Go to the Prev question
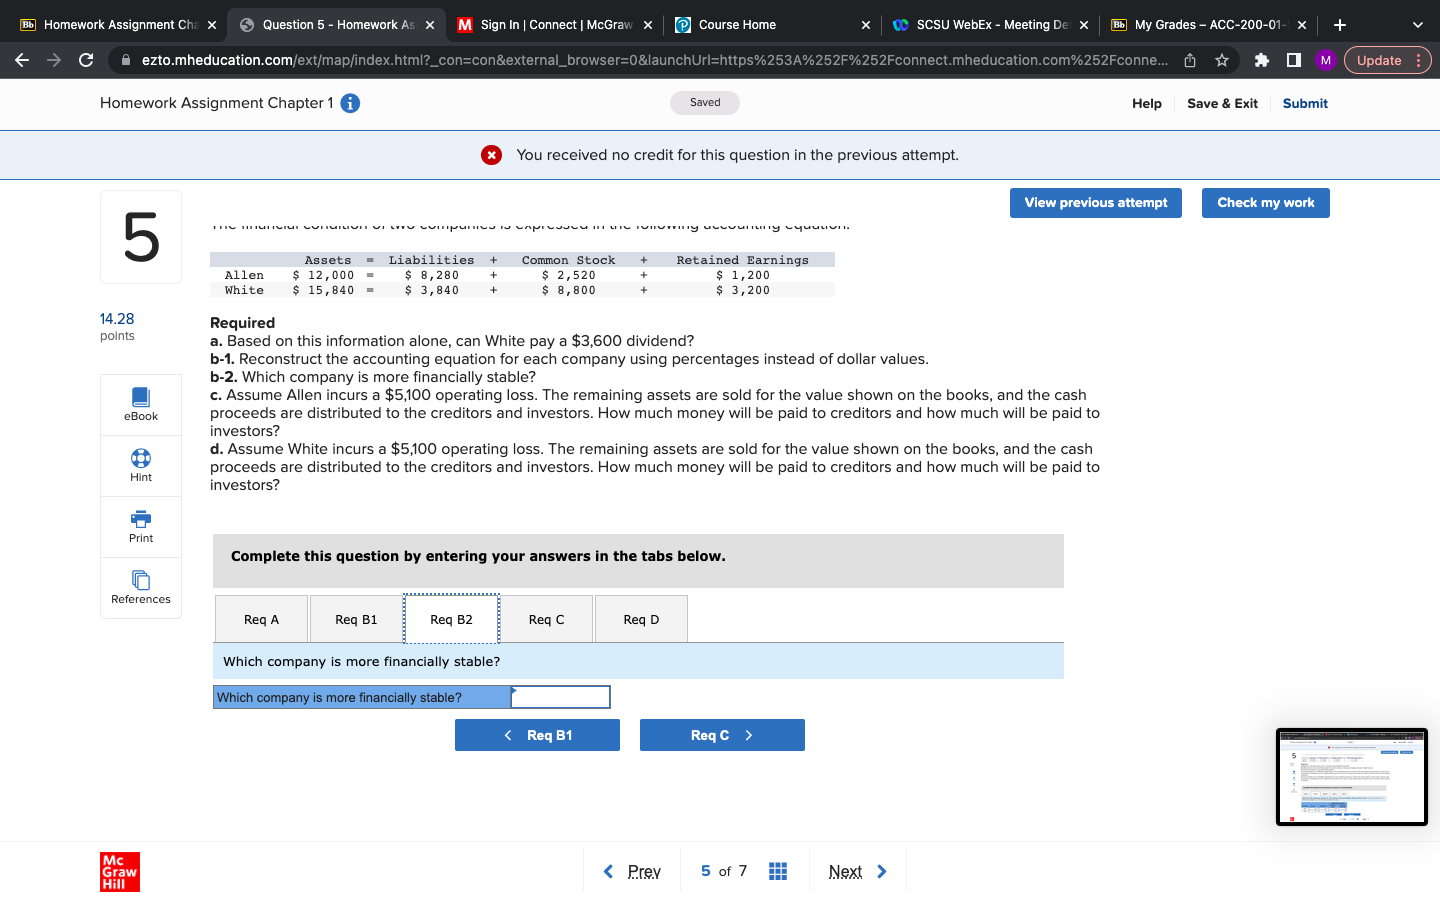 pyautogui.click(x=632, y=871)
